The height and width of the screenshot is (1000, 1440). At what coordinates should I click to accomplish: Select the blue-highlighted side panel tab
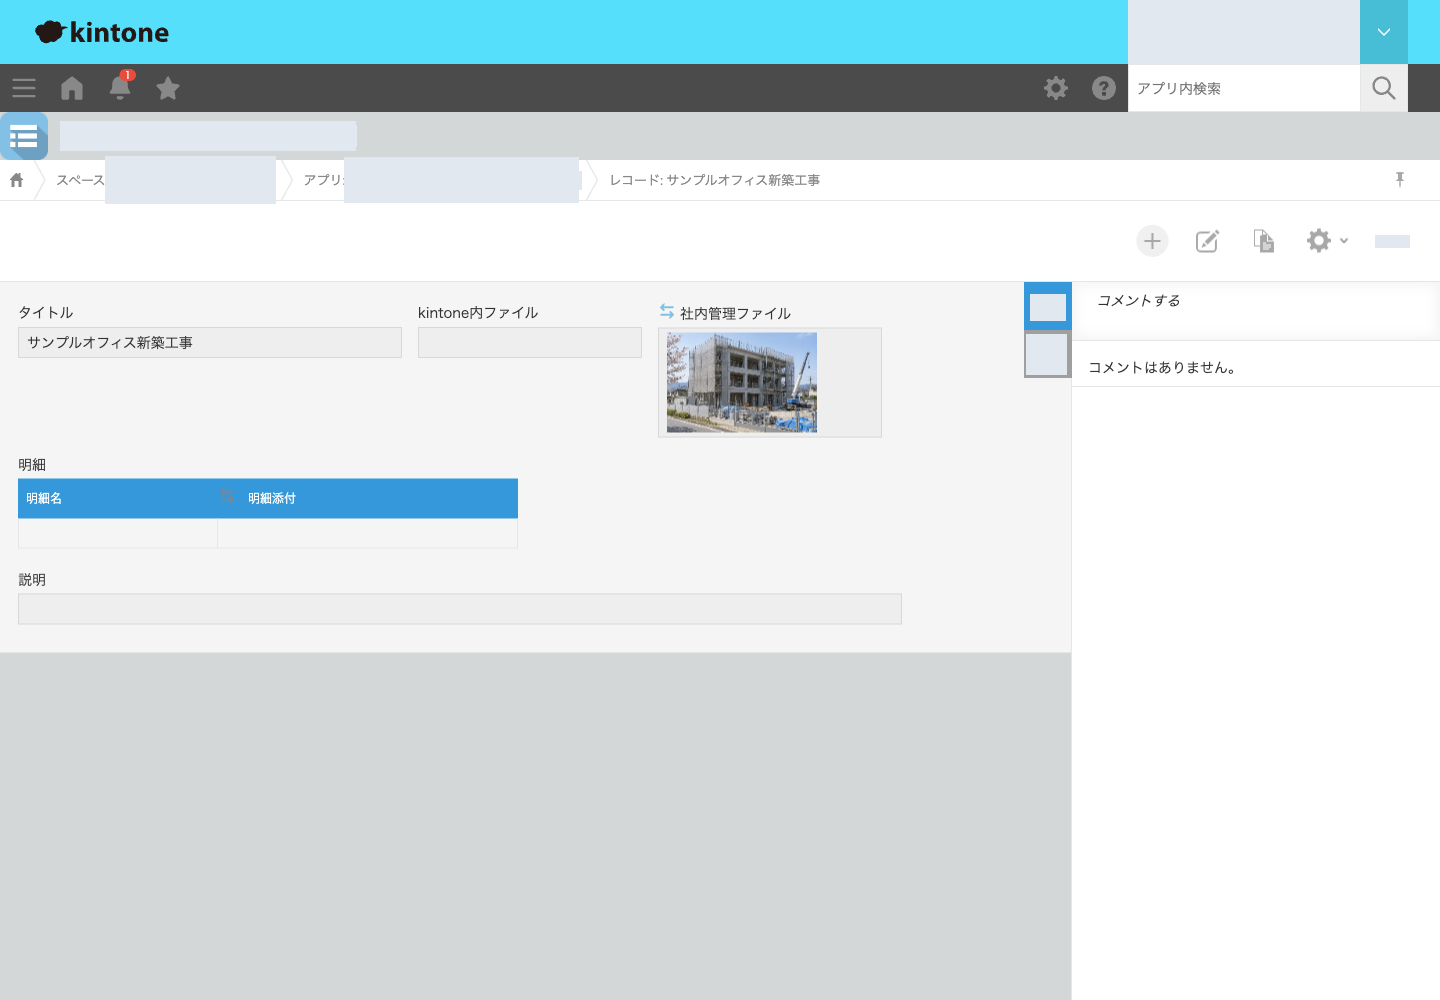pyautogui.click(x=1048, y=306)
